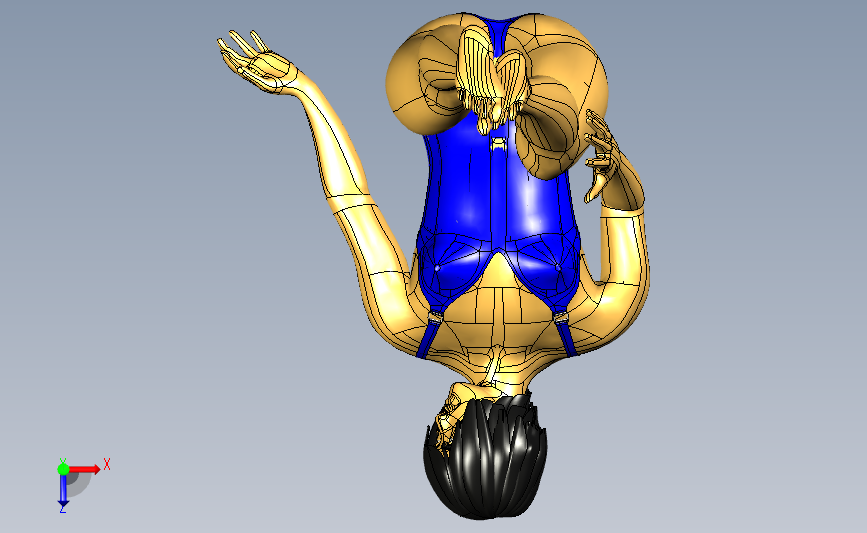Click the green Y axis dot on triad
The image size is (867, 533).
pyautogui.click(x=63, y=469)
